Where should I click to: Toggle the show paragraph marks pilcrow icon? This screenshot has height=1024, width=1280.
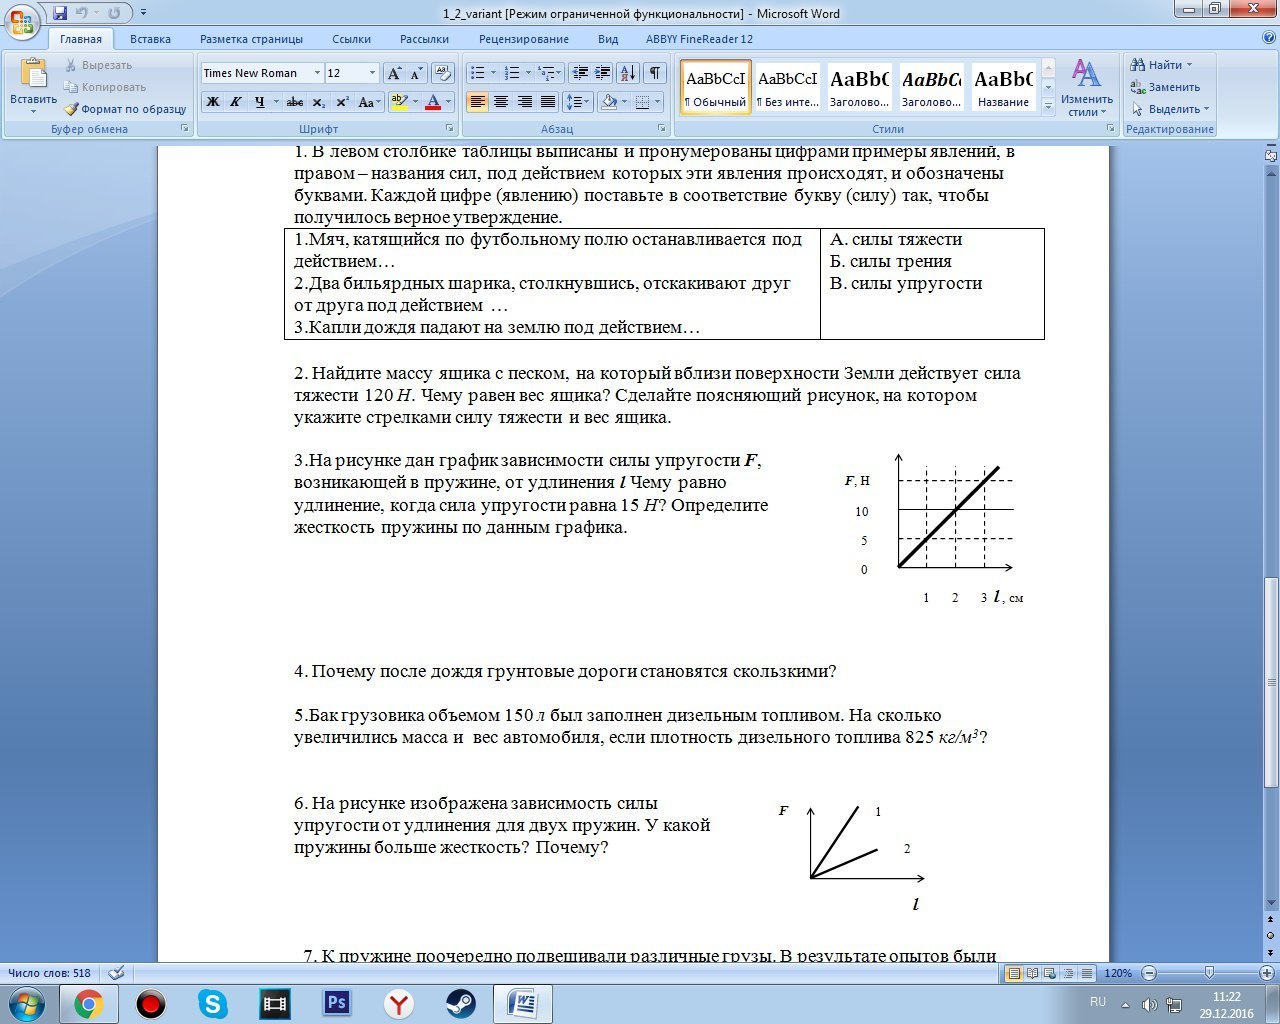pyautogui.click(x=654, y=73)
